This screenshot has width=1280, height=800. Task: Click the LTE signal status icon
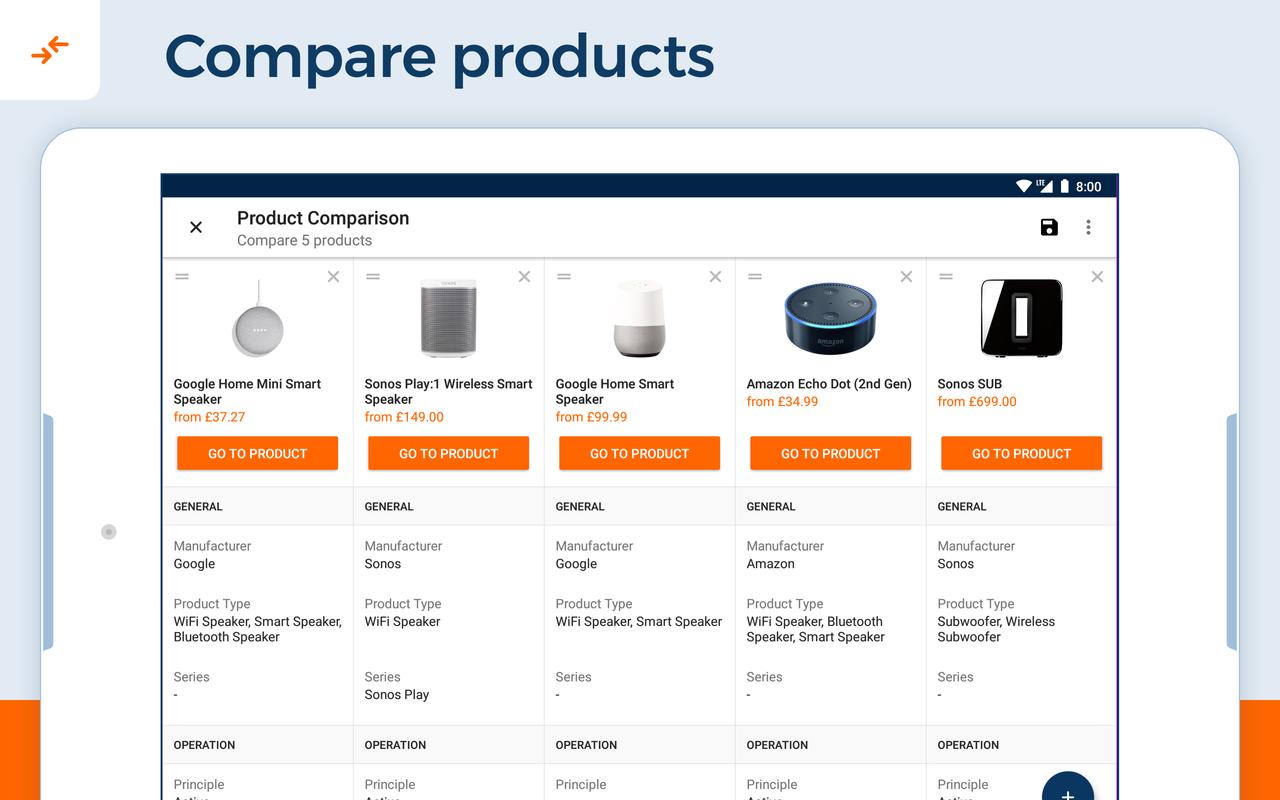[x=1044, y=186]
